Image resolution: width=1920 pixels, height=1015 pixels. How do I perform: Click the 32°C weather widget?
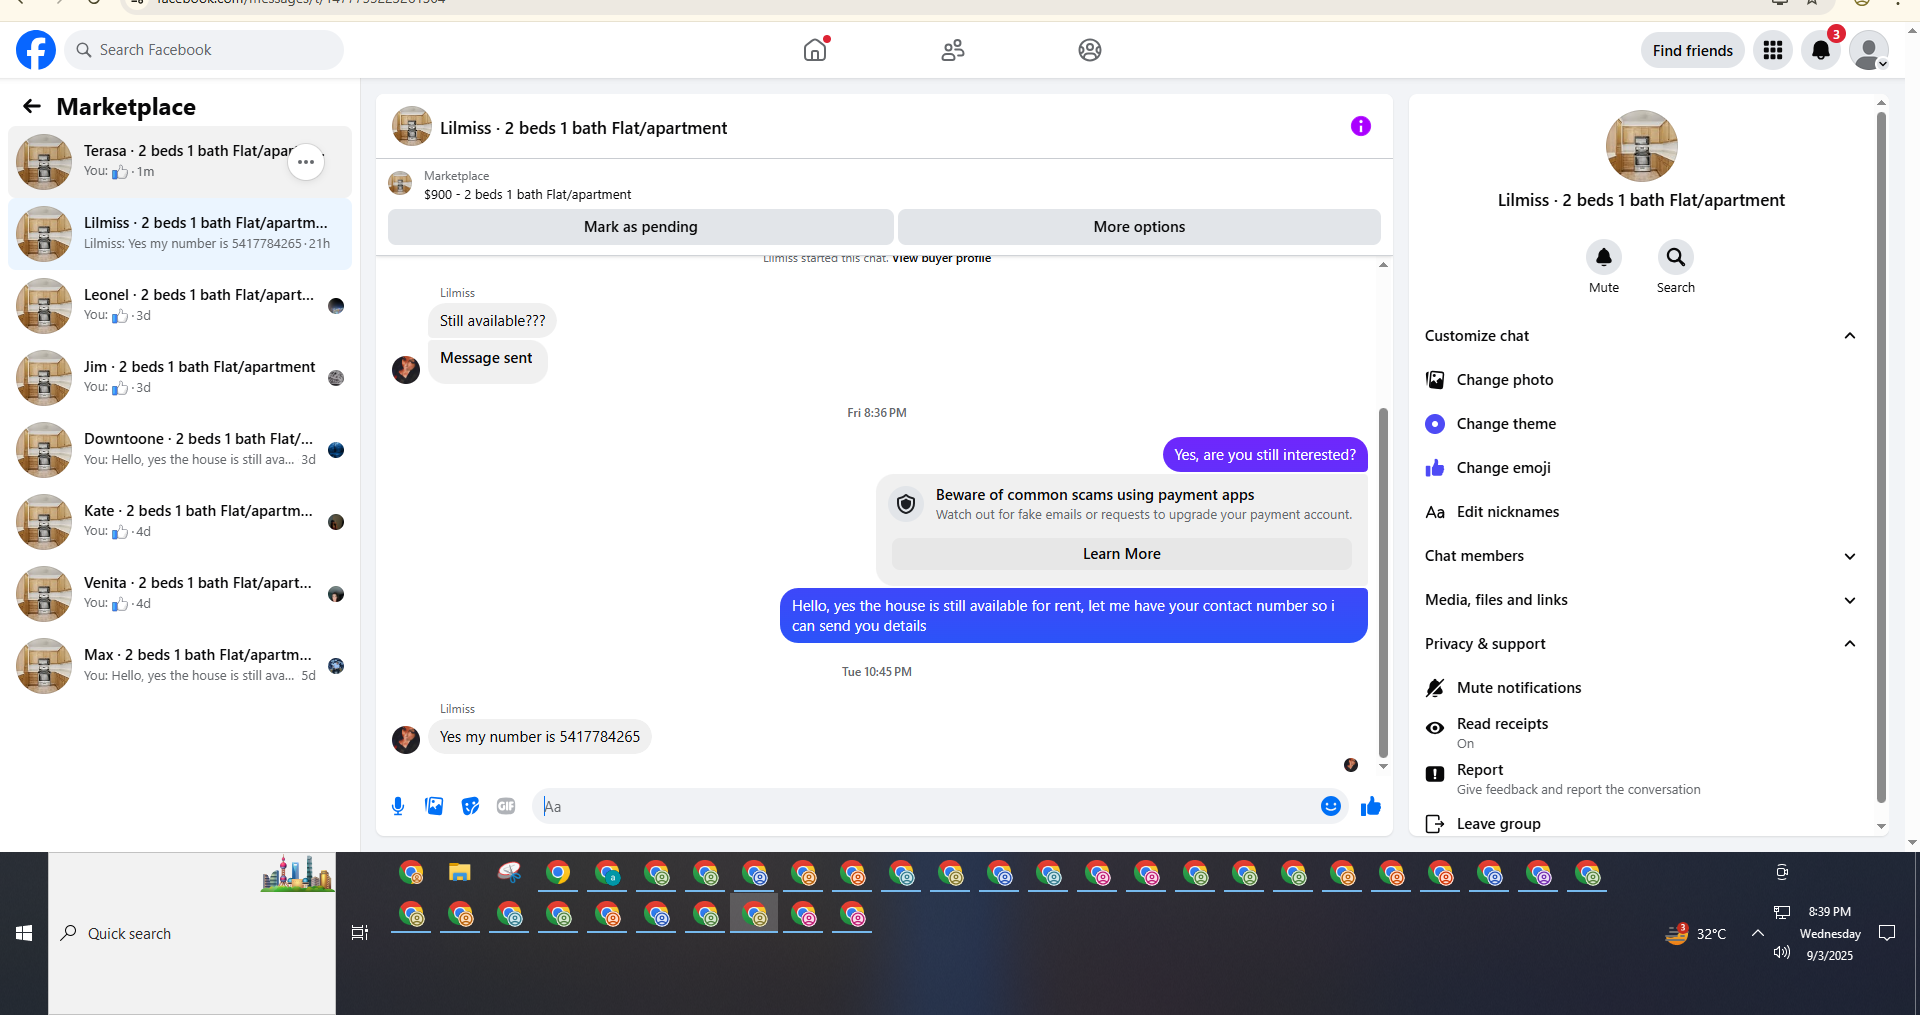[x=1695, y=933]
